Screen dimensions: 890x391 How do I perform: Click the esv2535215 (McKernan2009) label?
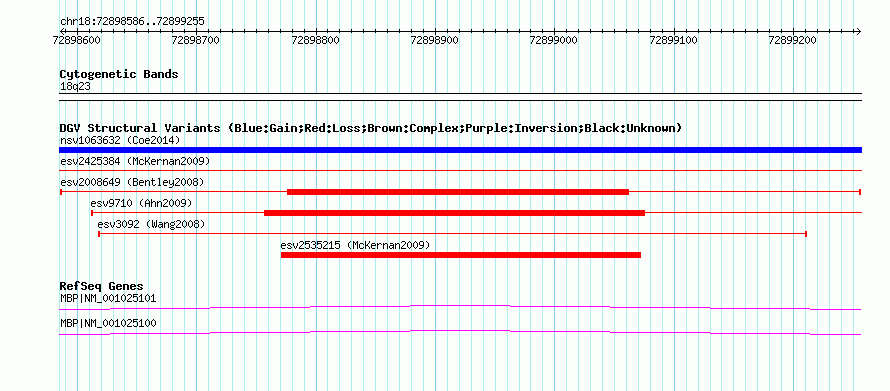(x=355, y=245)
